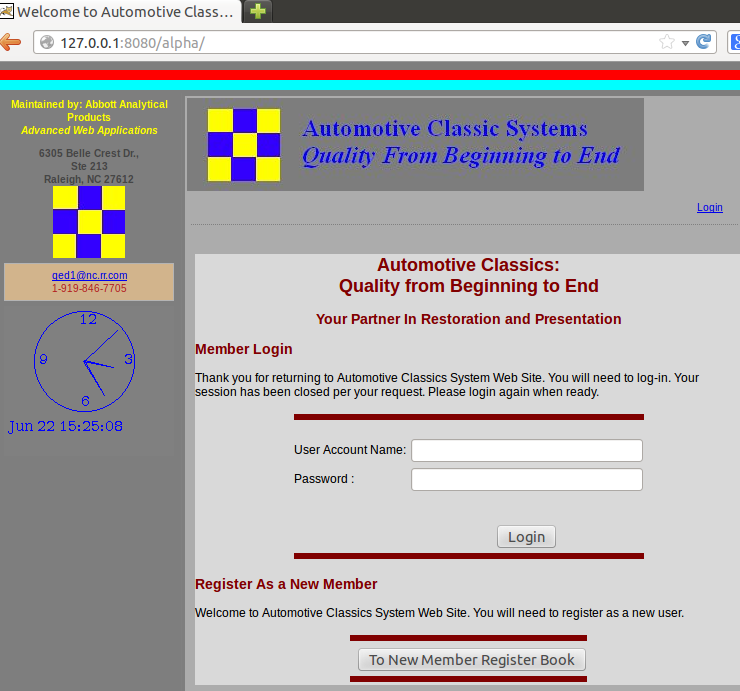Focus the Password input field
This screenshot has width=740, height=691.
526,480
